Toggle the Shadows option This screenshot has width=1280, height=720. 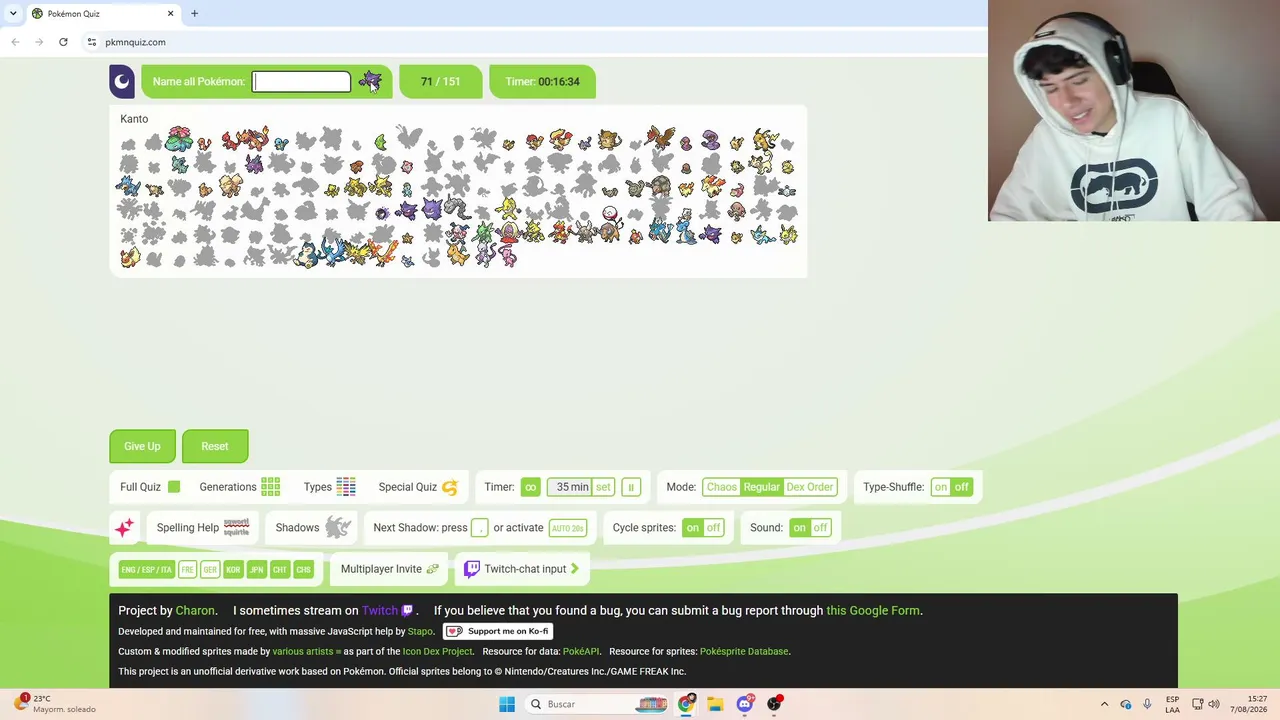314,528
